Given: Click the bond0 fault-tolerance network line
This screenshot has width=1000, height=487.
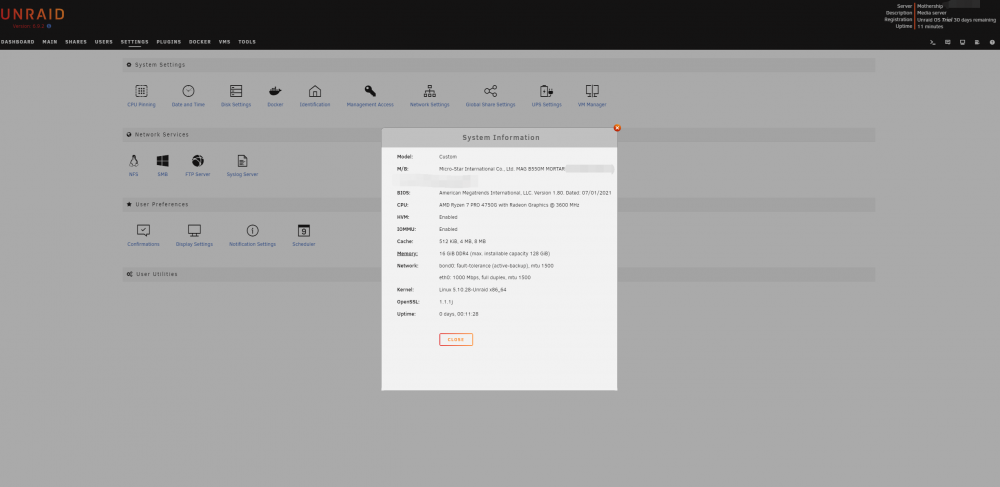Looking at the screenshot, I should click(x=496, y=266).
